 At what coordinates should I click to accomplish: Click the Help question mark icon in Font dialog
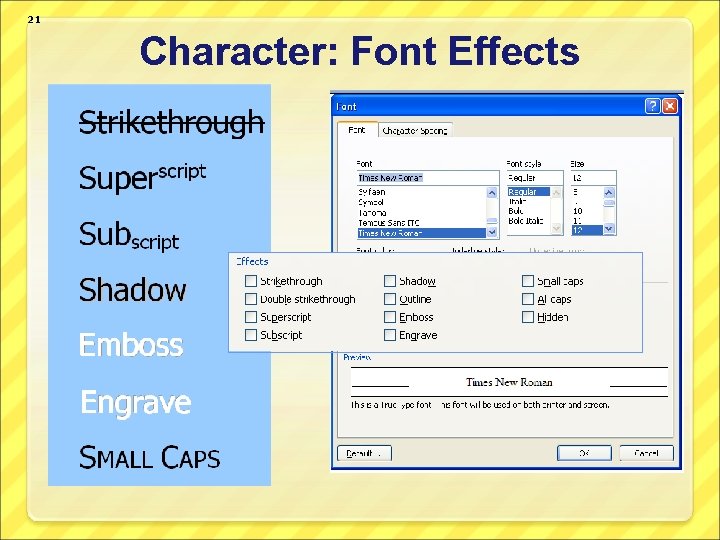[x=652, y=107]
